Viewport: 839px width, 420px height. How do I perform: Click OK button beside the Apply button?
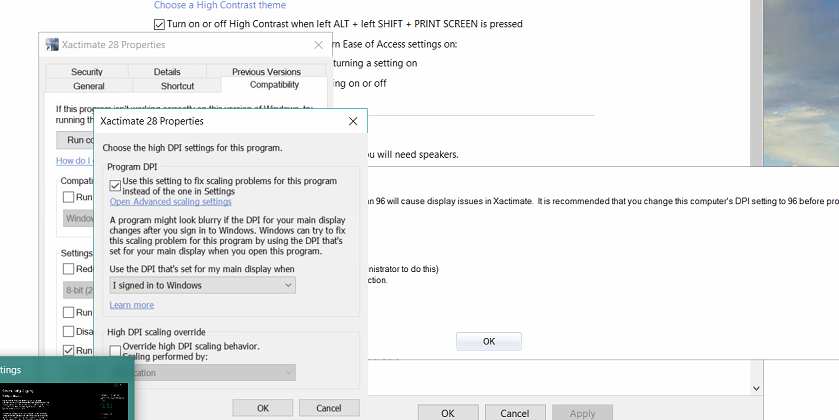pos(448,413)
